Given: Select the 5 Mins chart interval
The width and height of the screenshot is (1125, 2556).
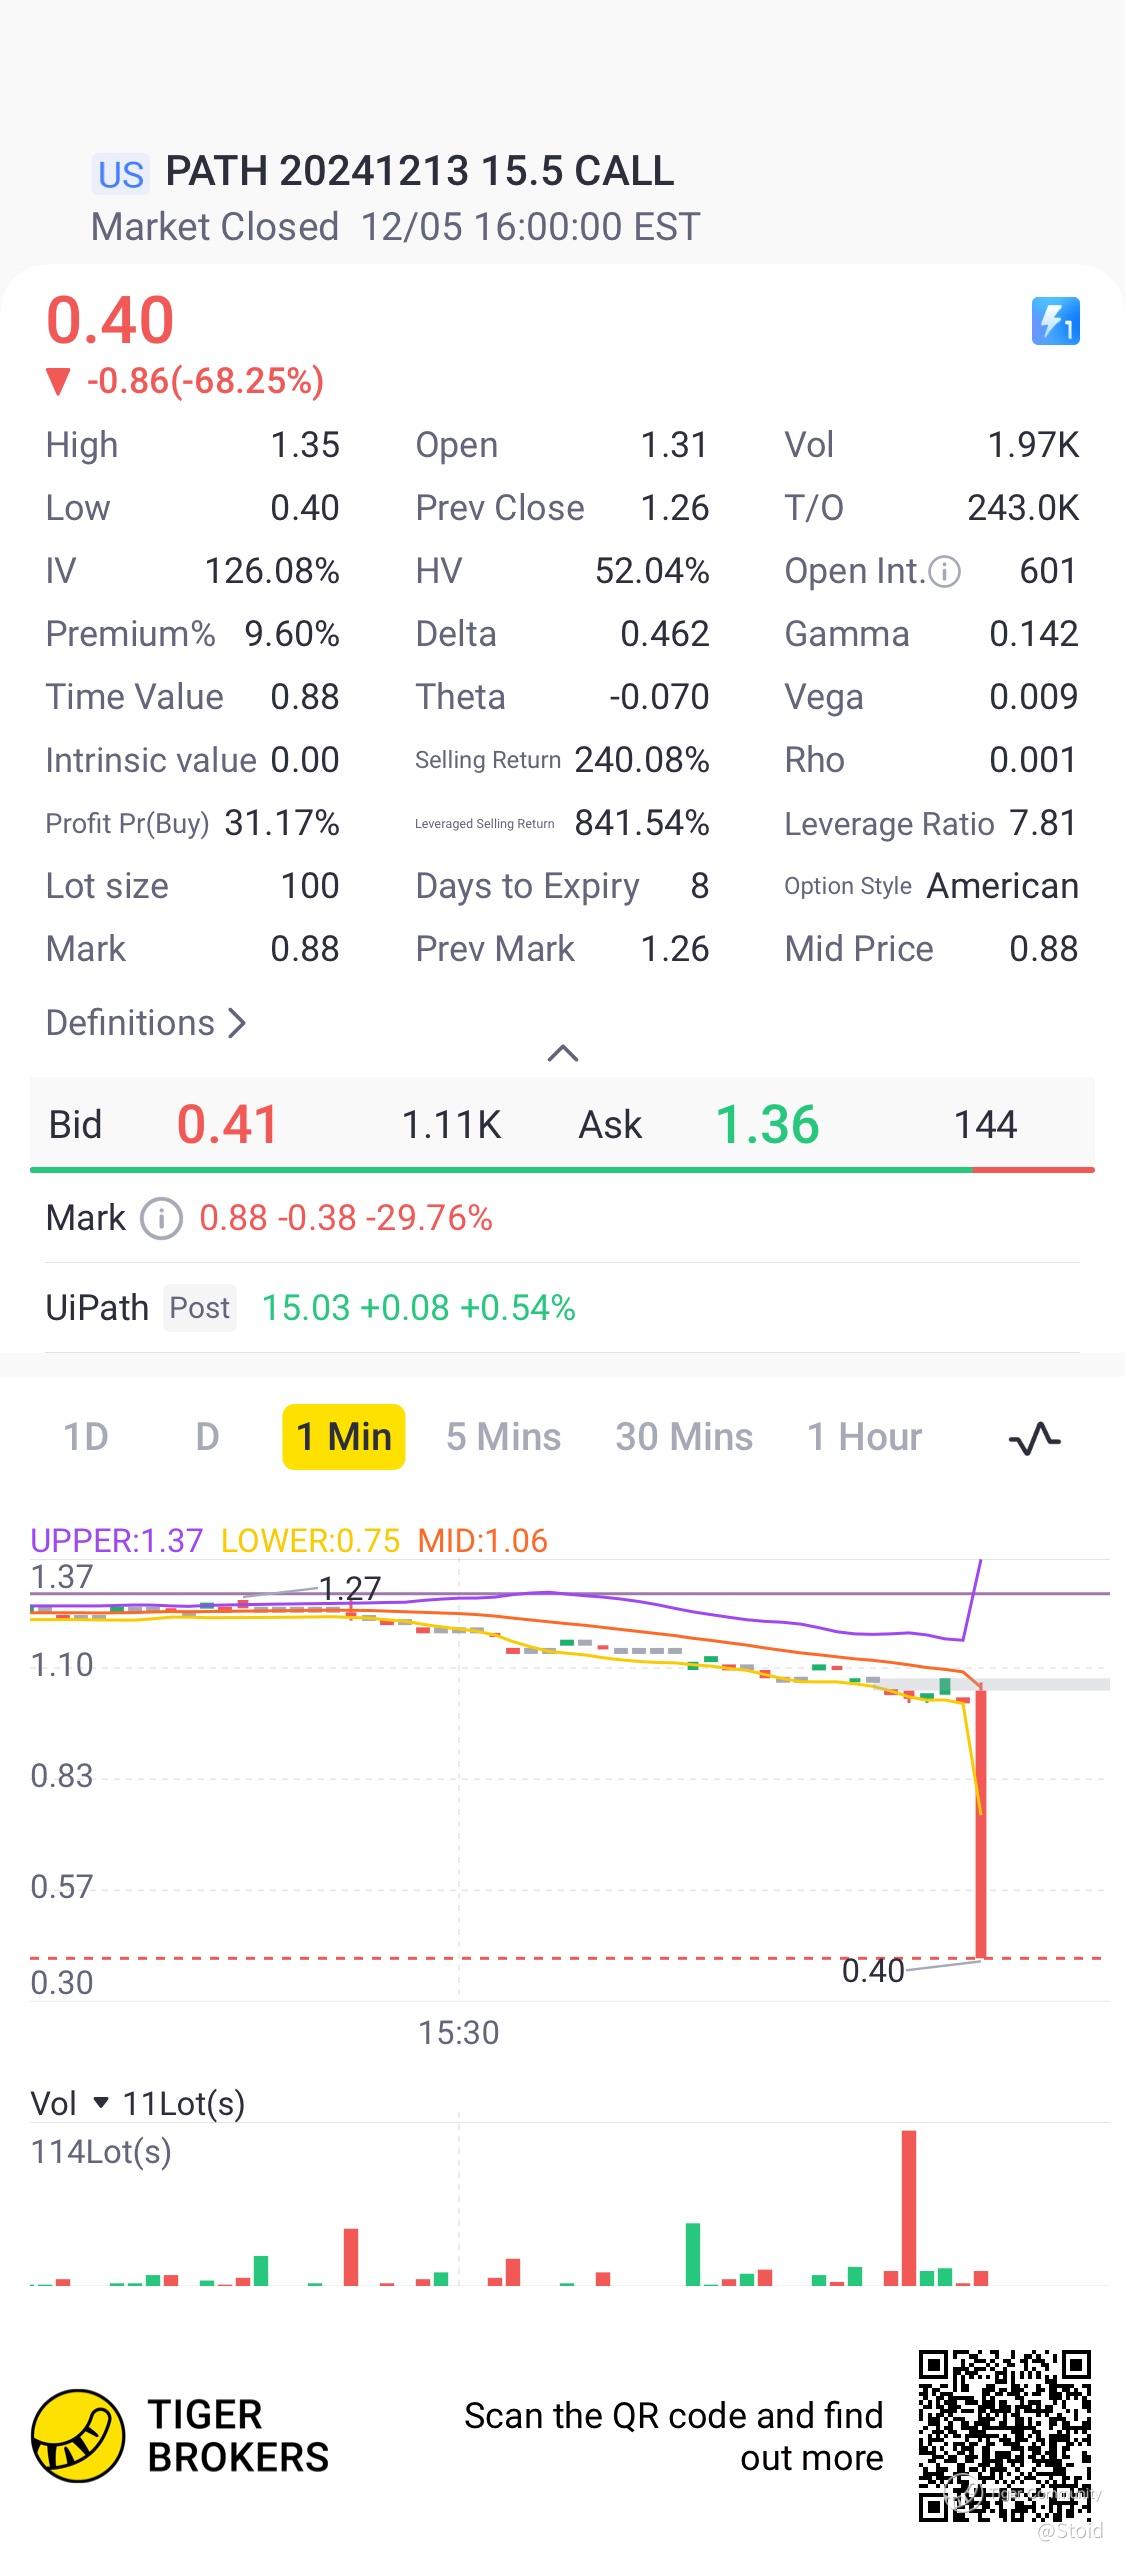Looking at the screenshot, I should [x=503, y=1437].
